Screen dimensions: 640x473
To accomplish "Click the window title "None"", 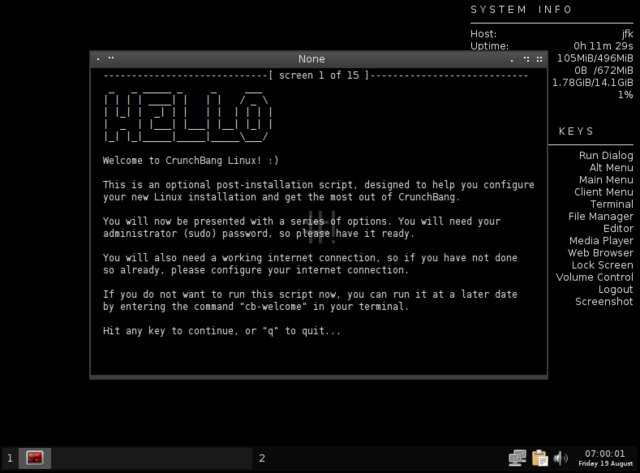I will coord(311,59).
